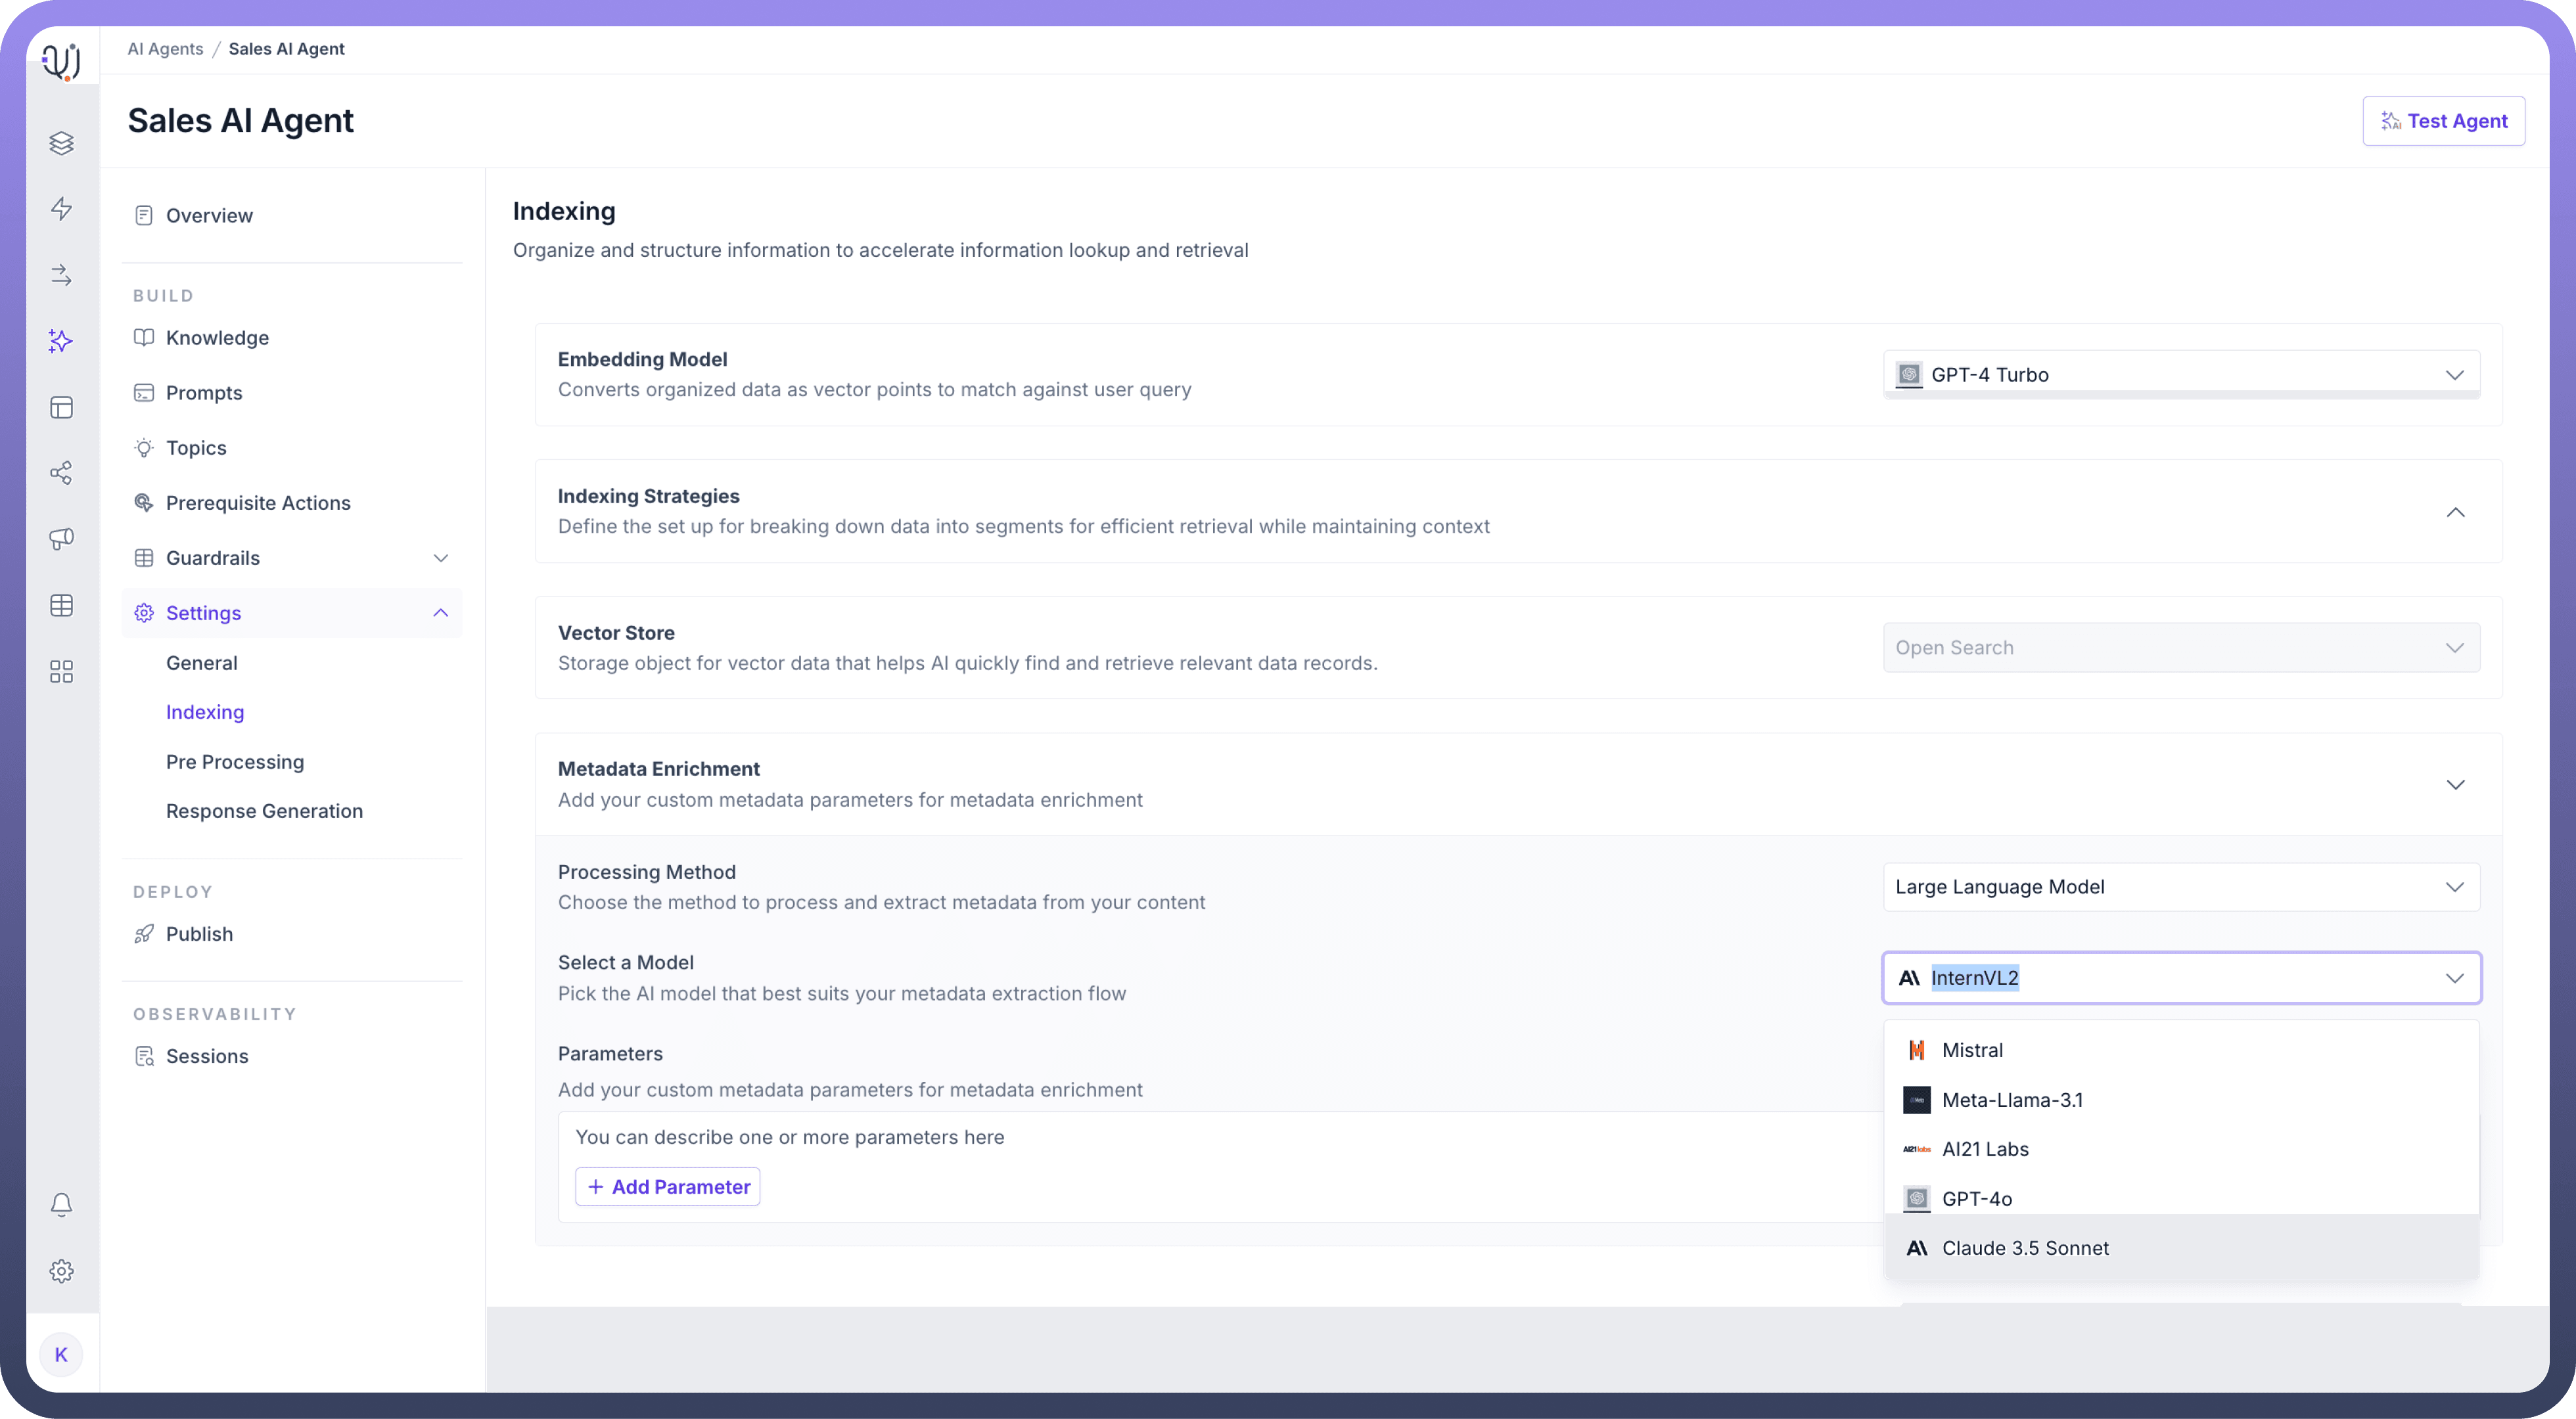Click the user avatar K
This screenshot has width=2576, height=1419.
(x=61, y=1355)
